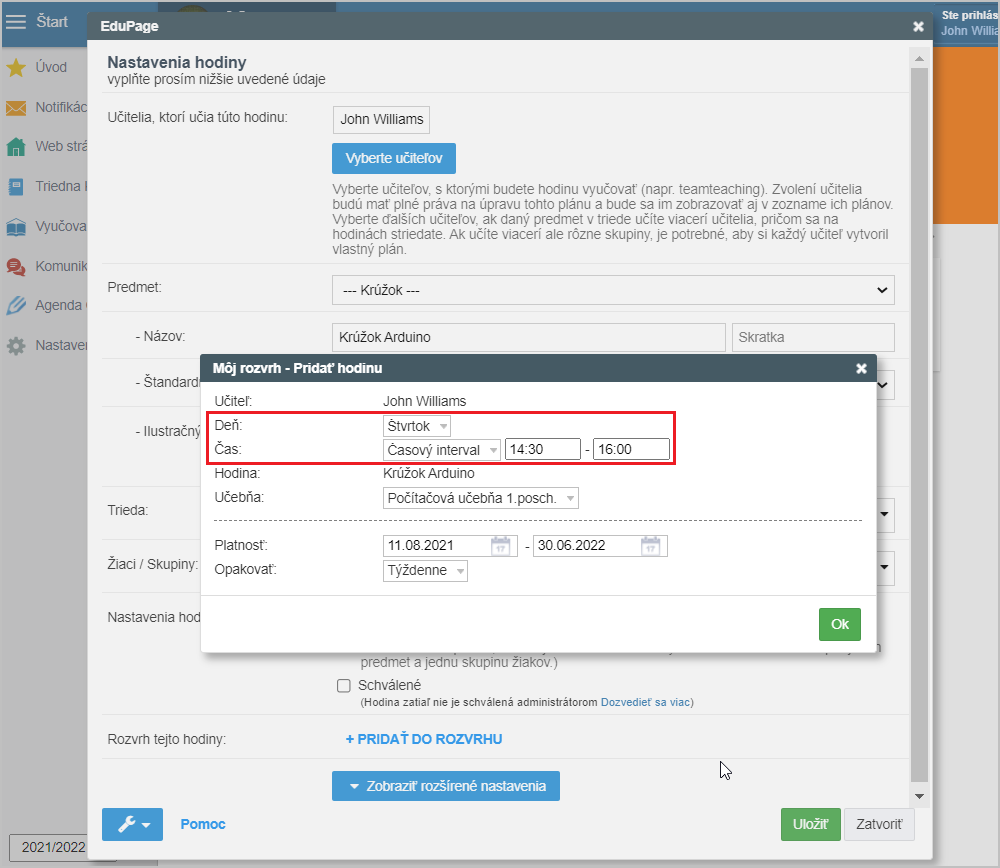Click the Pridať do rozvrhu link
Viewport: 1000px width, 868px height.
(x=424, y=740)
